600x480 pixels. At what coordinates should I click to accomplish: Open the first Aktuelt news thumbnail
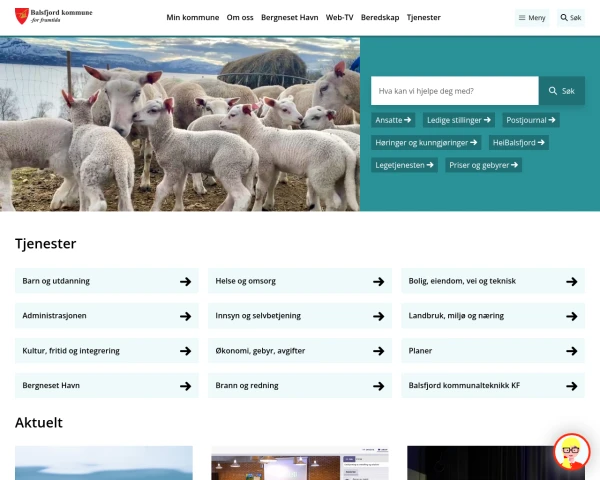pyautogui.click(x=104, y=463)
